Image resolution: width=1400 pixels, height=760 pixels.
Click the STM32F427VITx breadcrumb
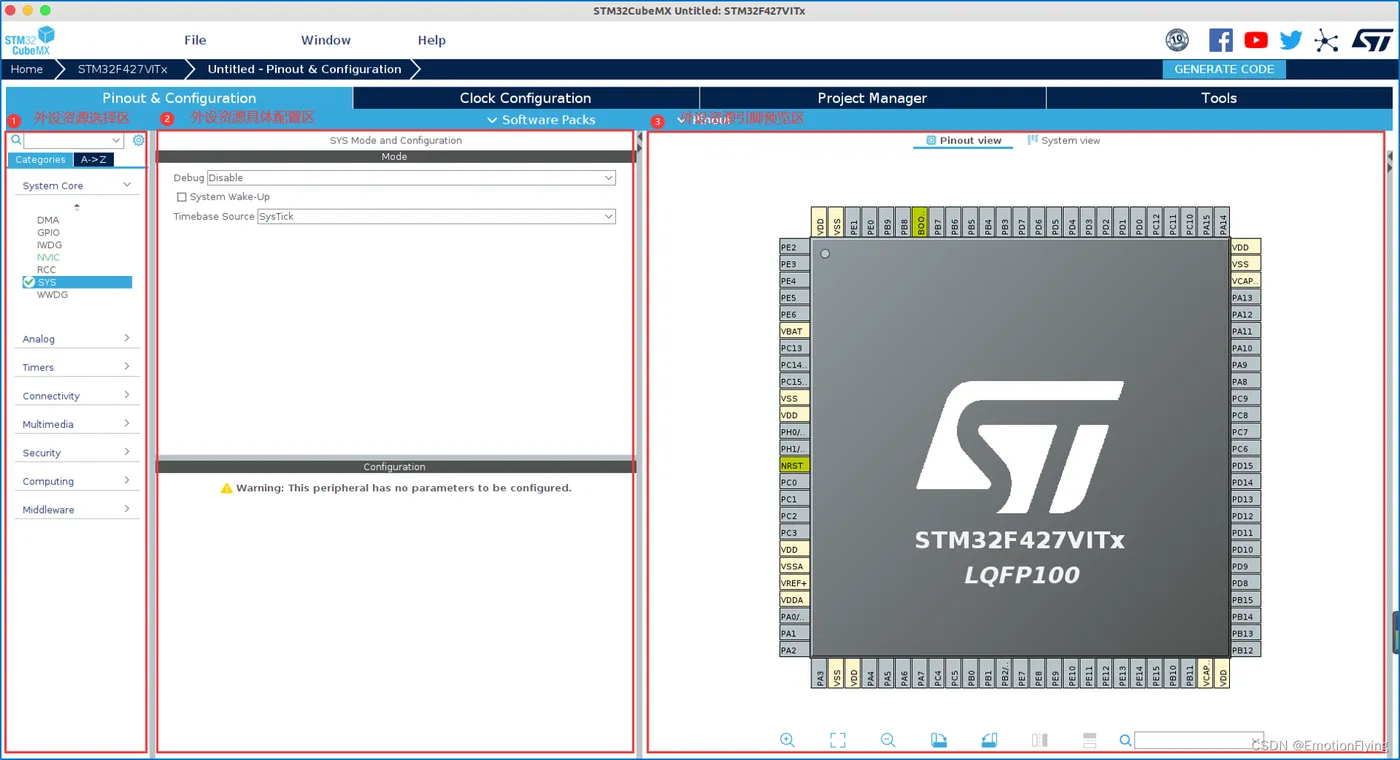click(123, 69)
